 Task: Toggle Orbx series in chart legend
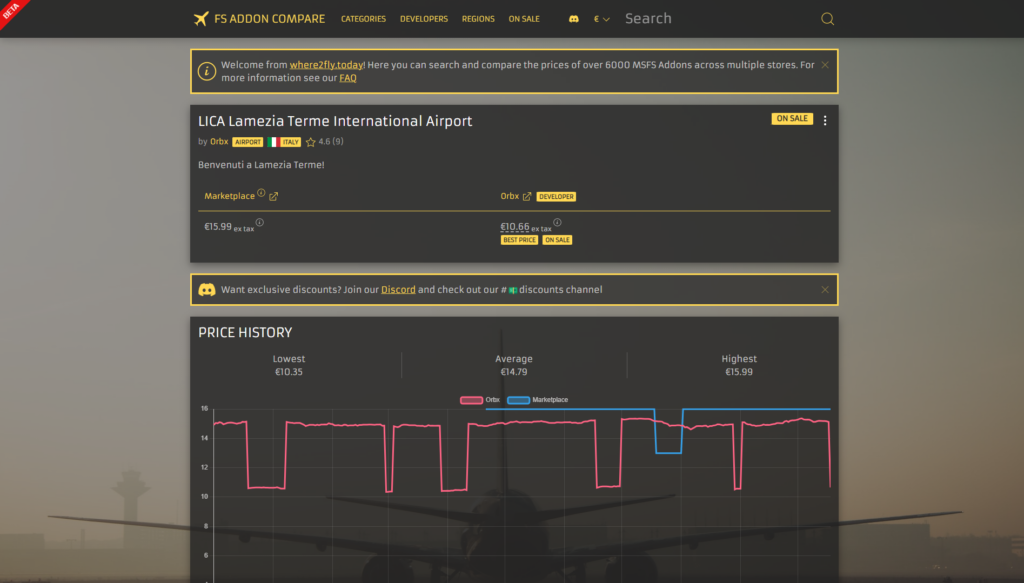point(480,400)
